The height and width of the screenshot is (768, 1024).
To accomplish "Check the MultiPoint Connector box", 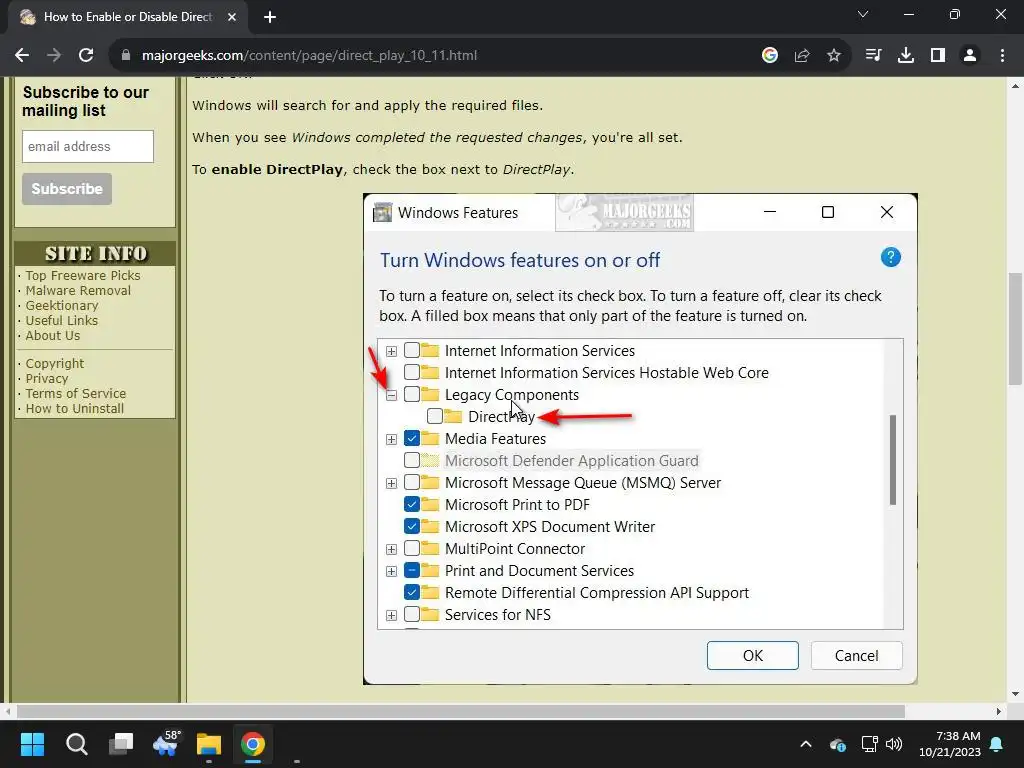I will tap(411, 548).
